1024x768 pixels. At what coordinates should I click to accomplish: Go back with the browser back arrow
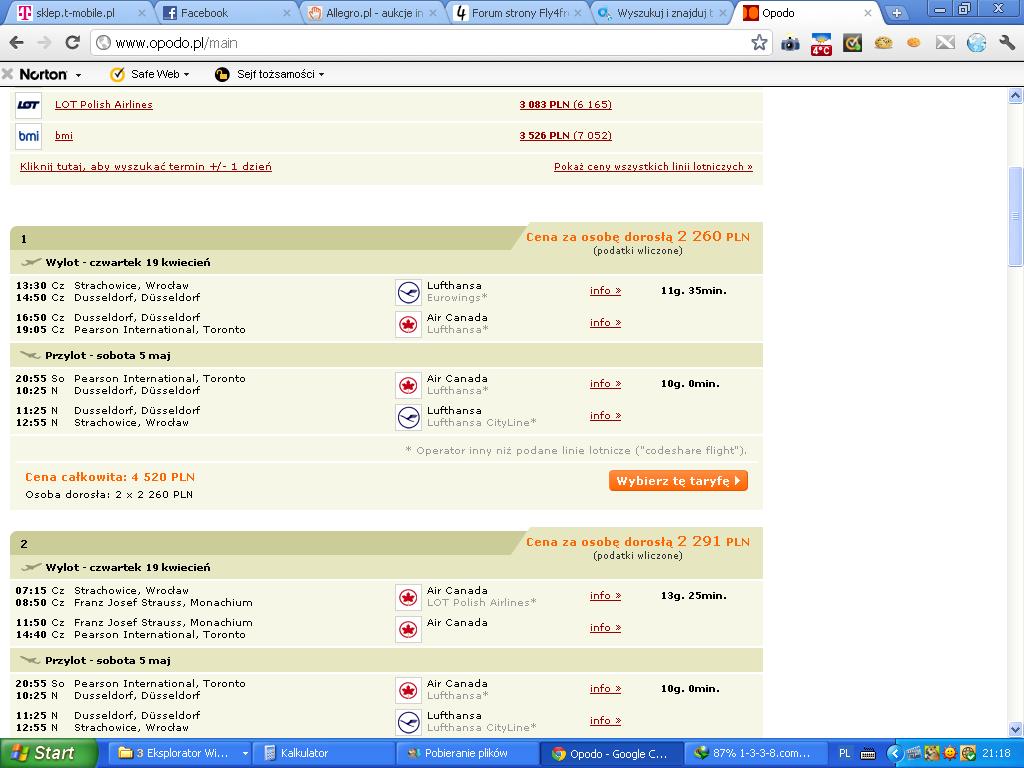pos(16,43)
